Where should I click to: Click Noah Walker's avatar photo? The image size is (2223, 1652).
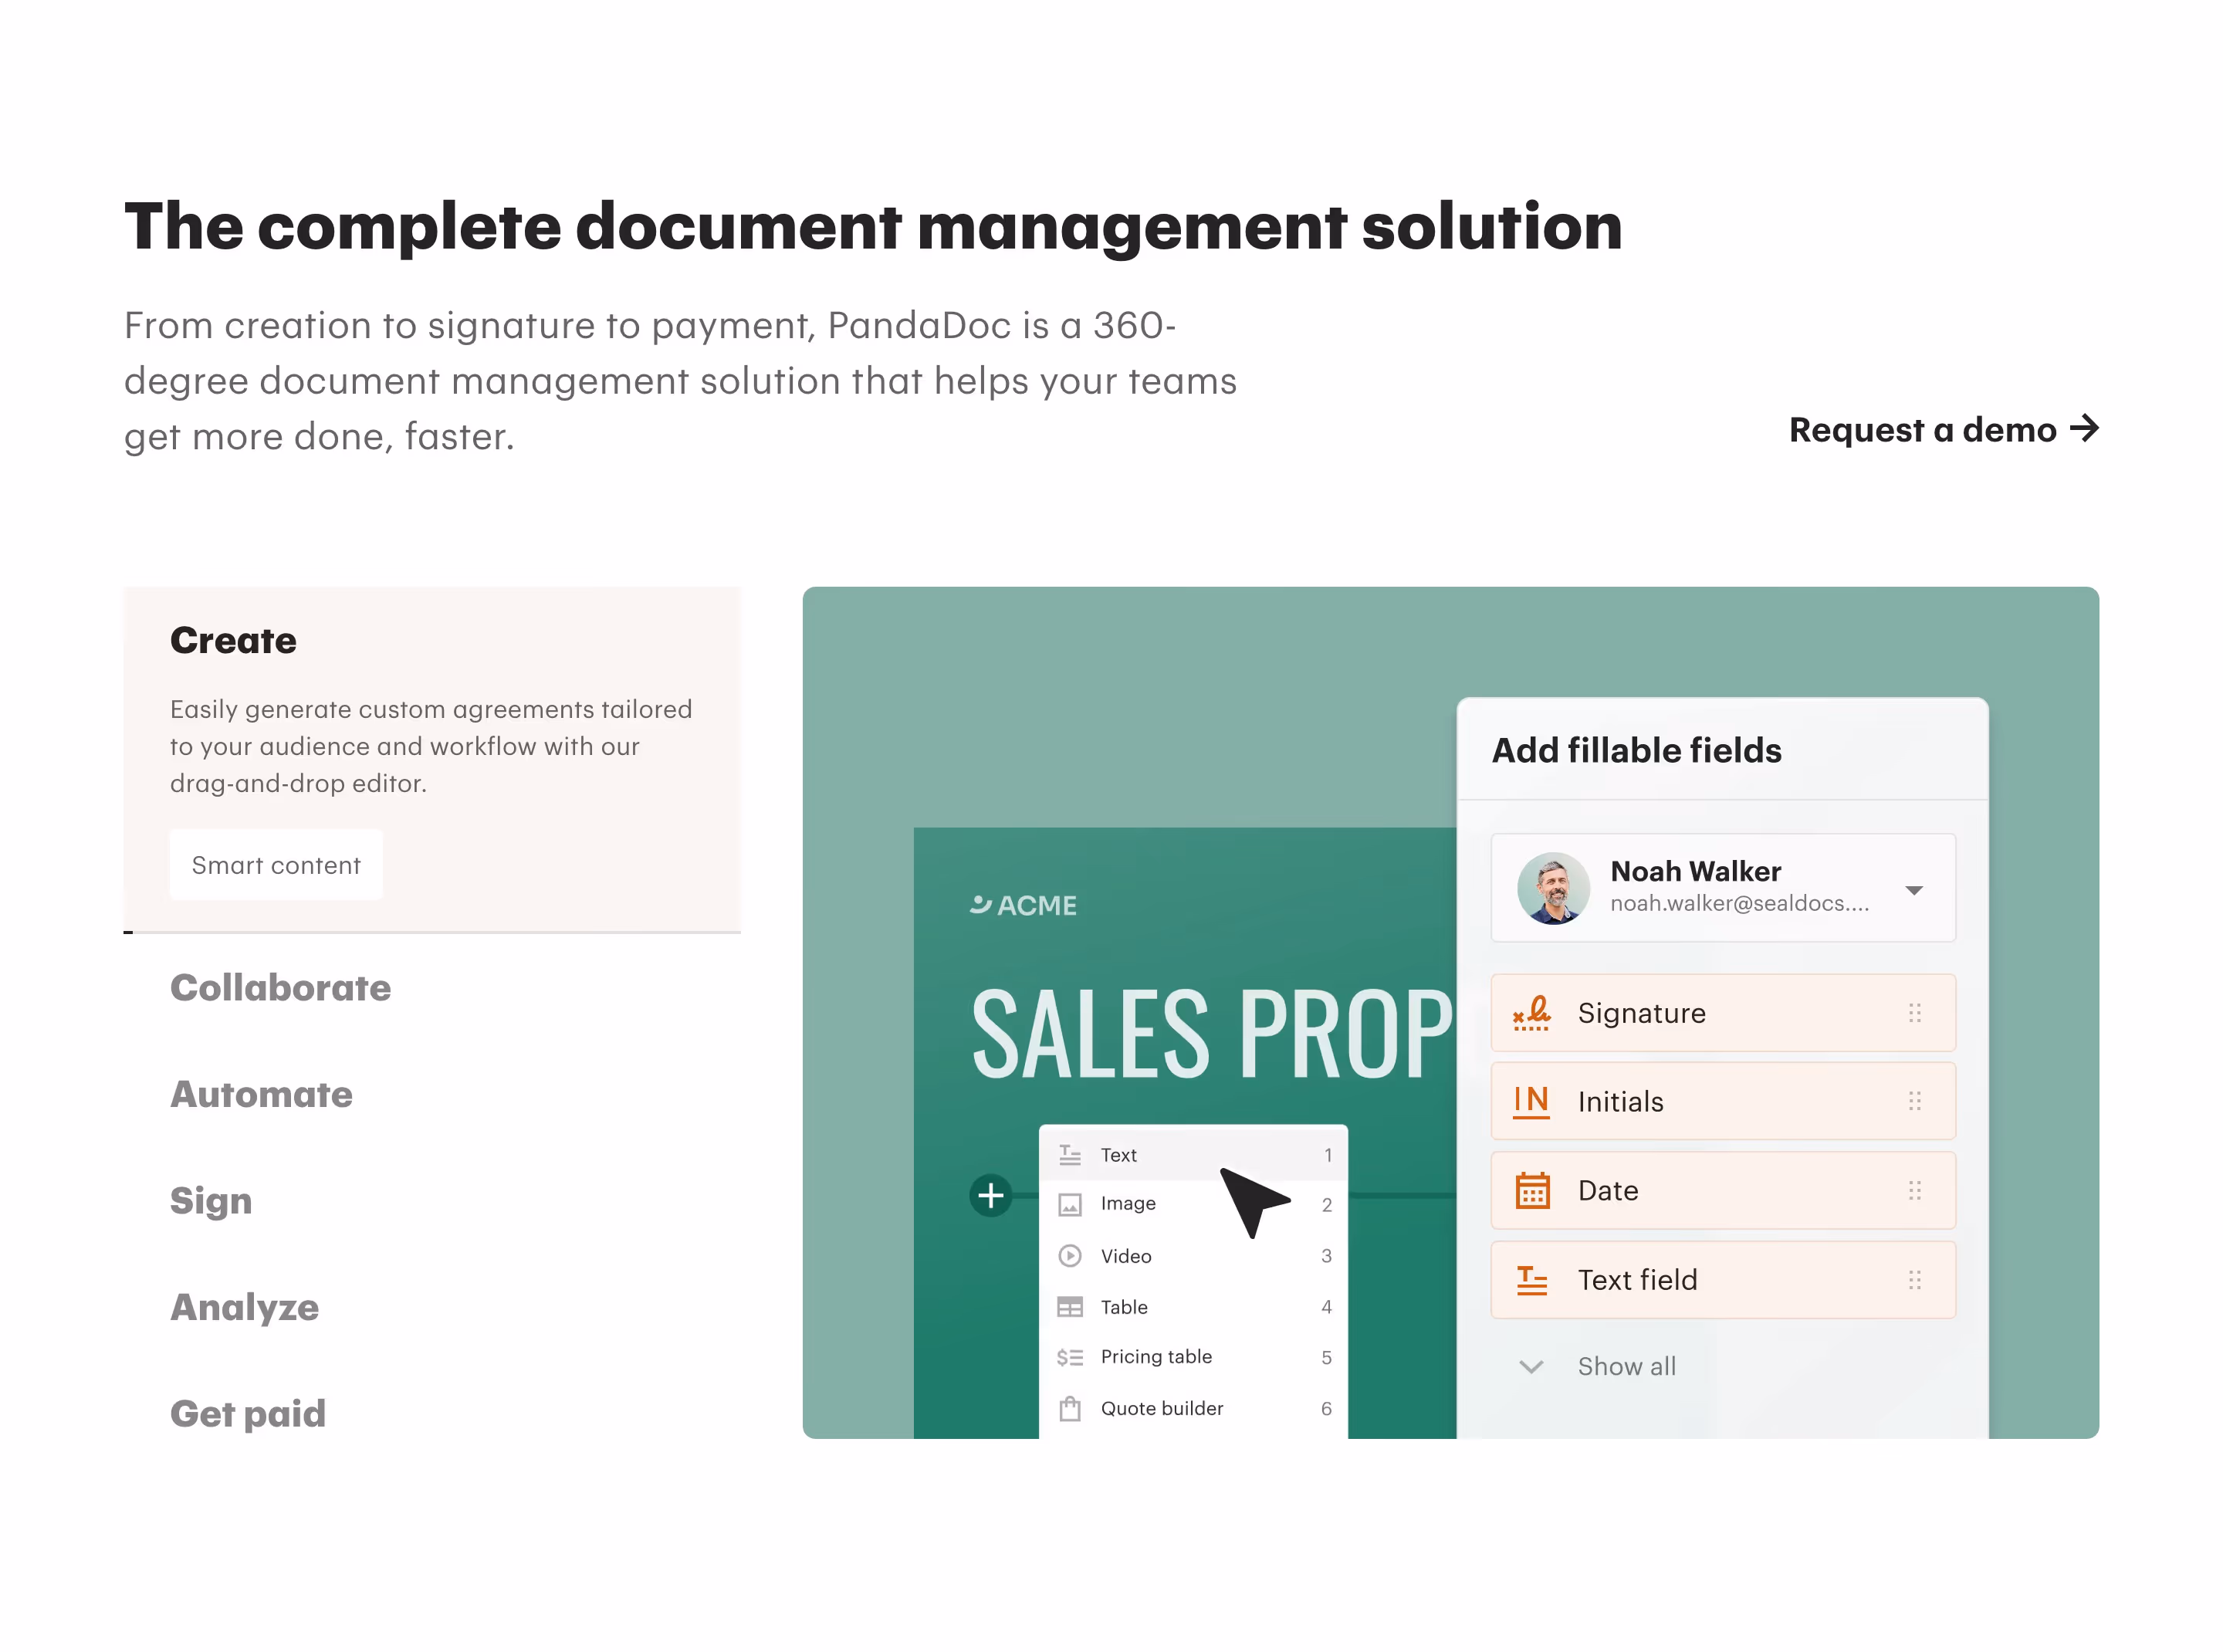coord(1553,888)
